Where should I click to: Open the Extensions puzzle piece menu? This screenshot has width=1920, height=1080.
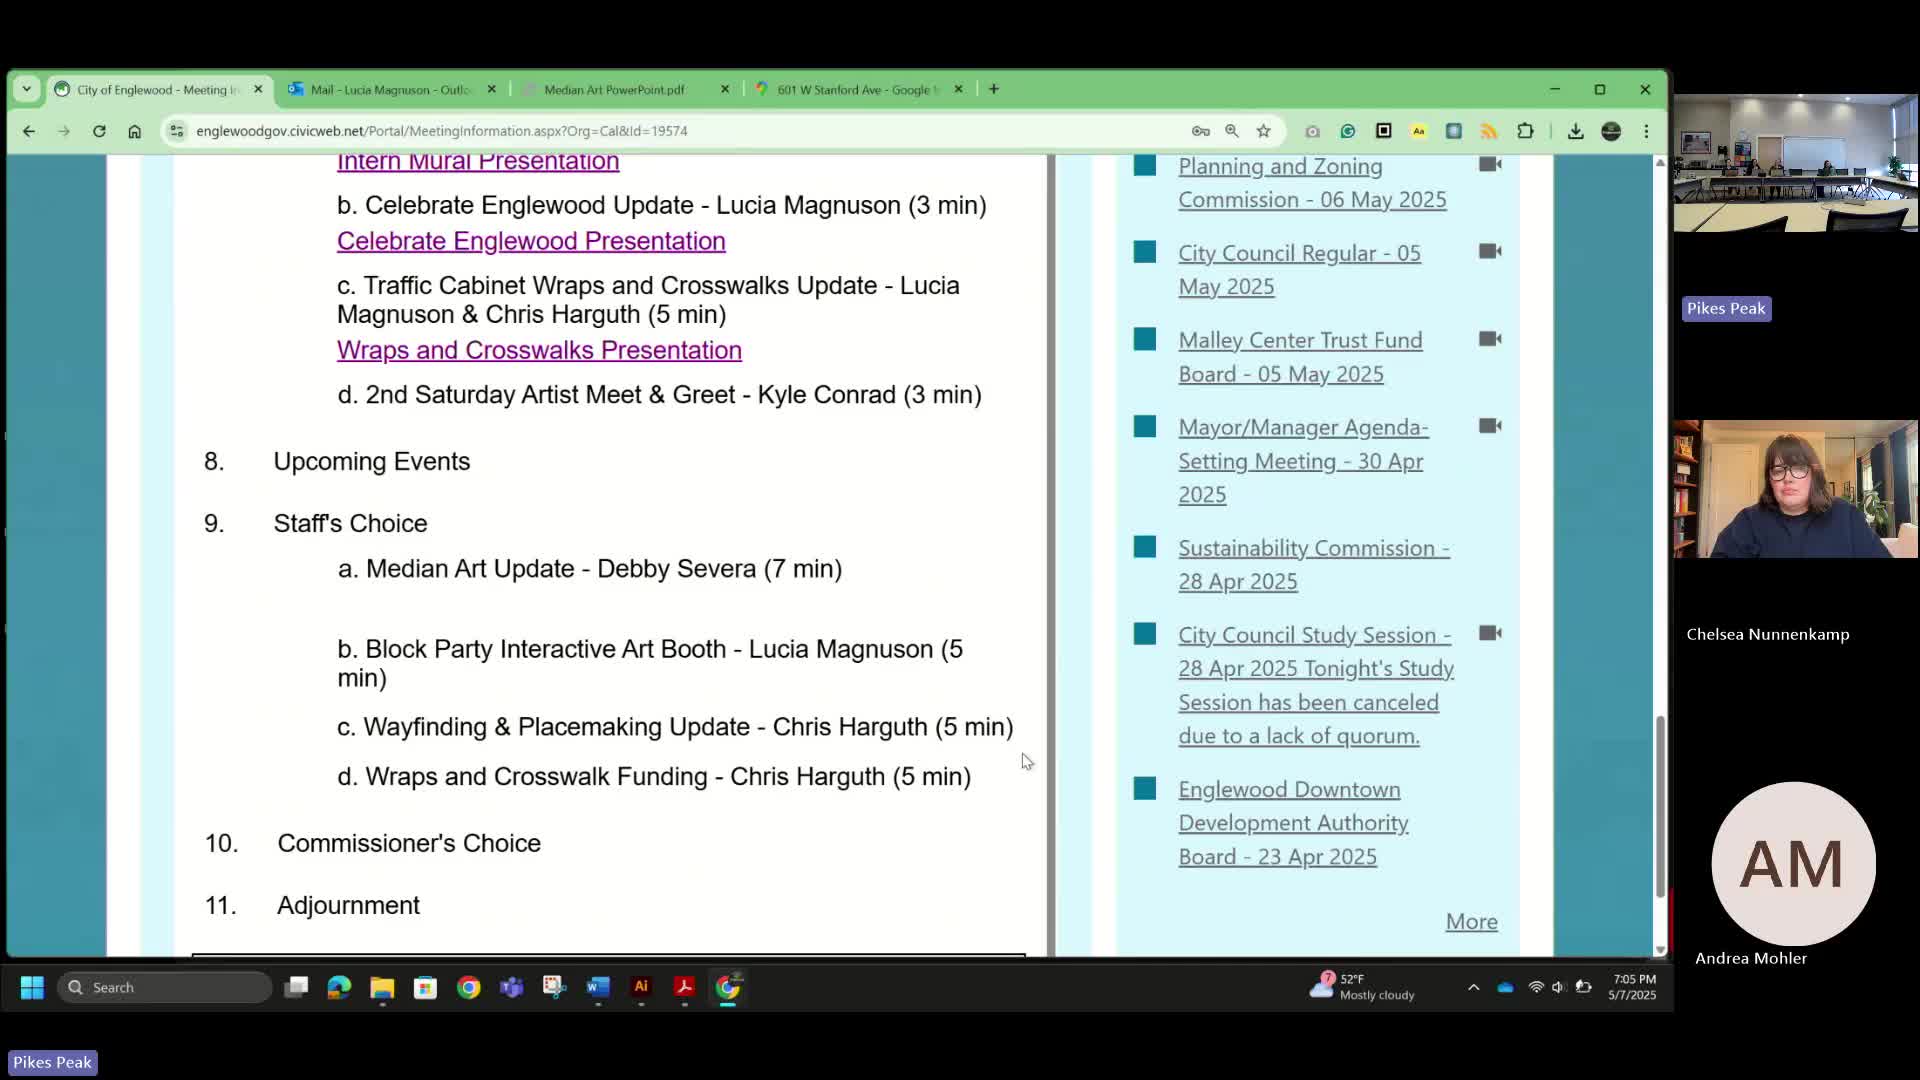pyautogui.click(x=1525, y=131)
